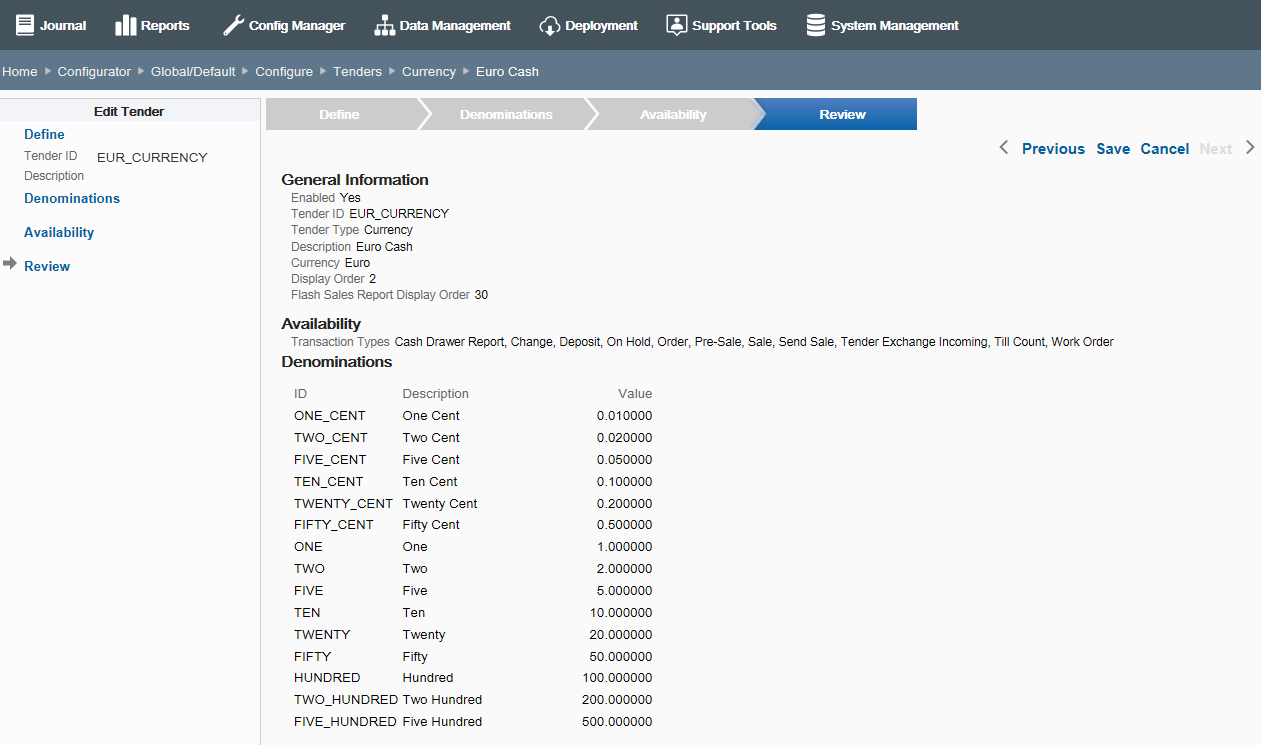The width and height of the screenshot is (1261, 745).
Task: Open the Journal section icon
Action: click(23, 24)
